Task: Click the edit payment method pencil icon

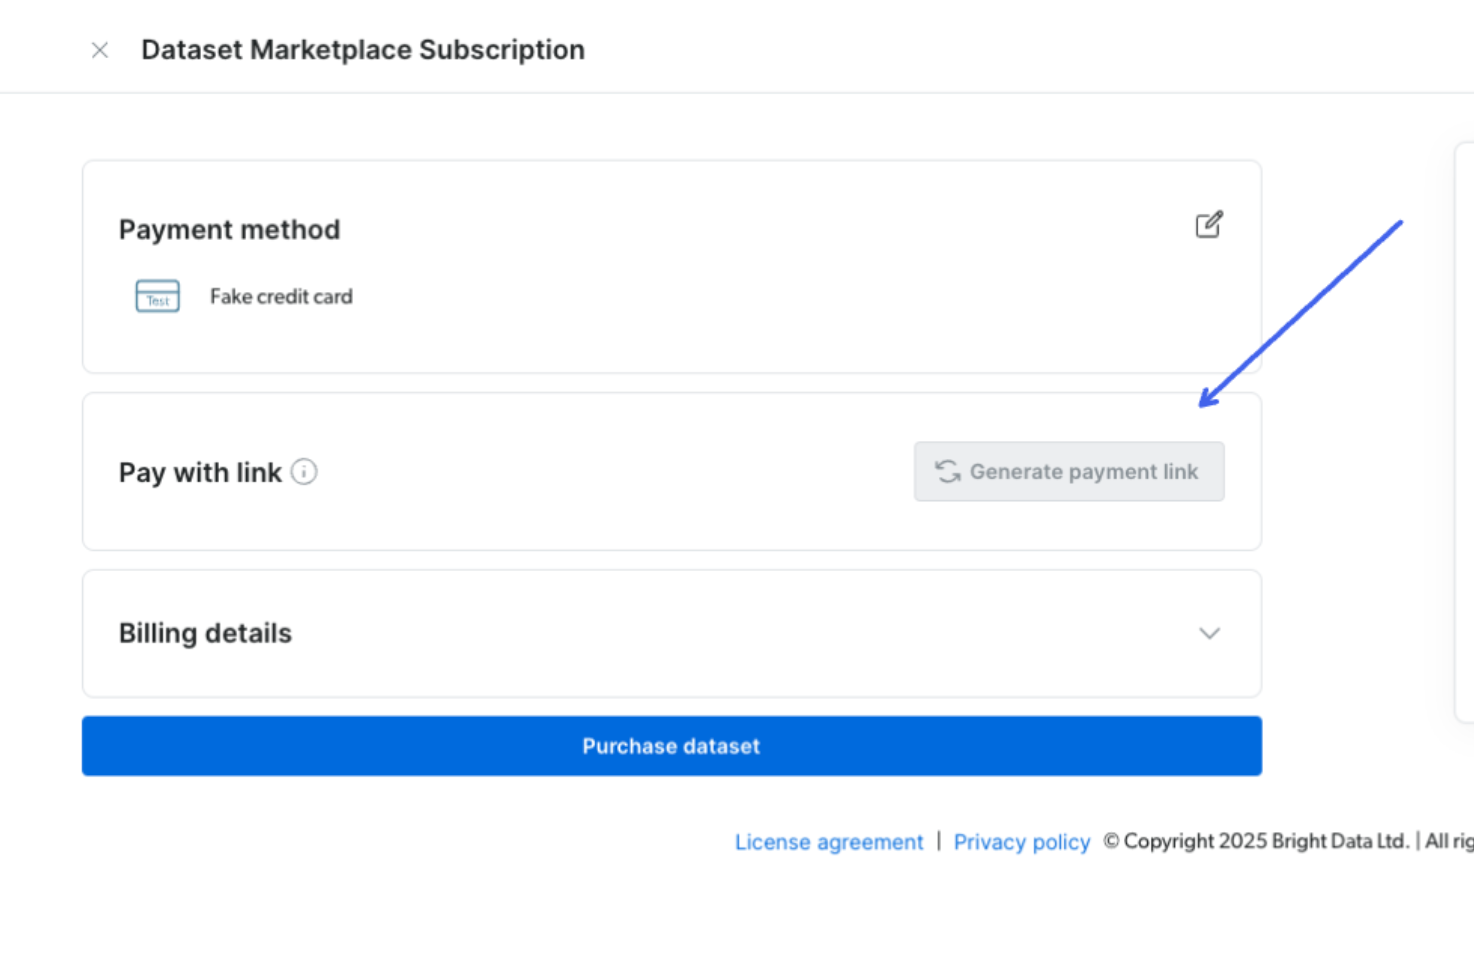Action: coord(1209,225)
